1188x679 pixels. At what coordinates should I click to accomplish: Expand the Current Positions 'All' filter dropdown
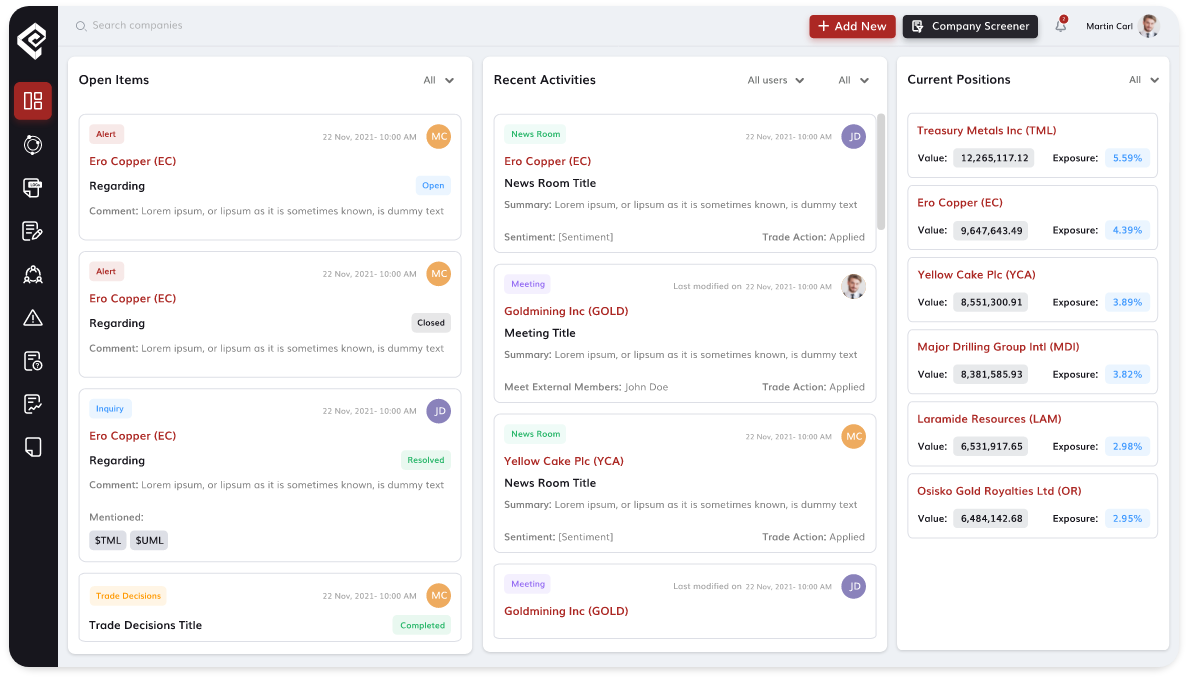pos(1144,80)
